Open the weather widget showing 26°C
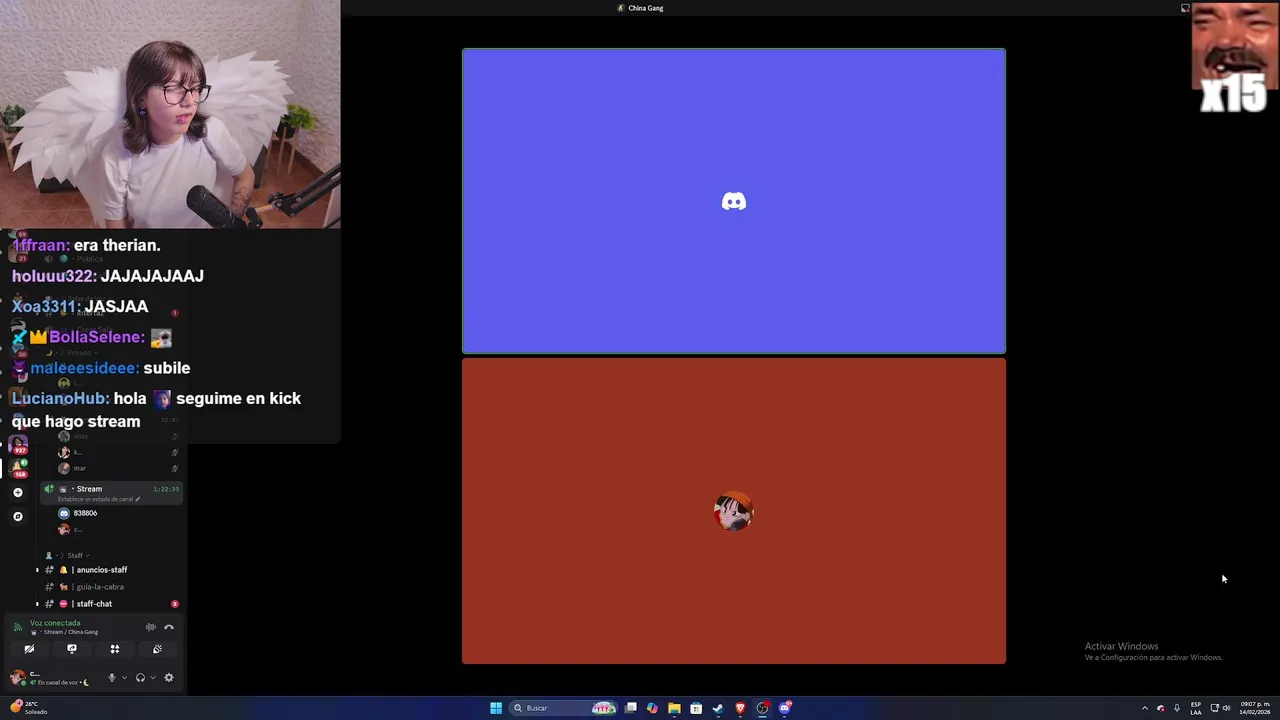1280x720 pixels. tap(28, 707)
